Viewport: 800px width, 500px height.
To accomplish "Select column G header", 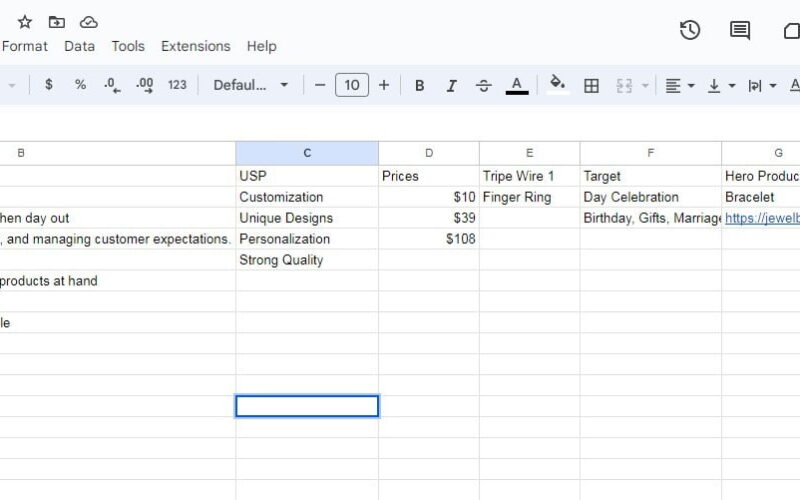I will 761,153.
